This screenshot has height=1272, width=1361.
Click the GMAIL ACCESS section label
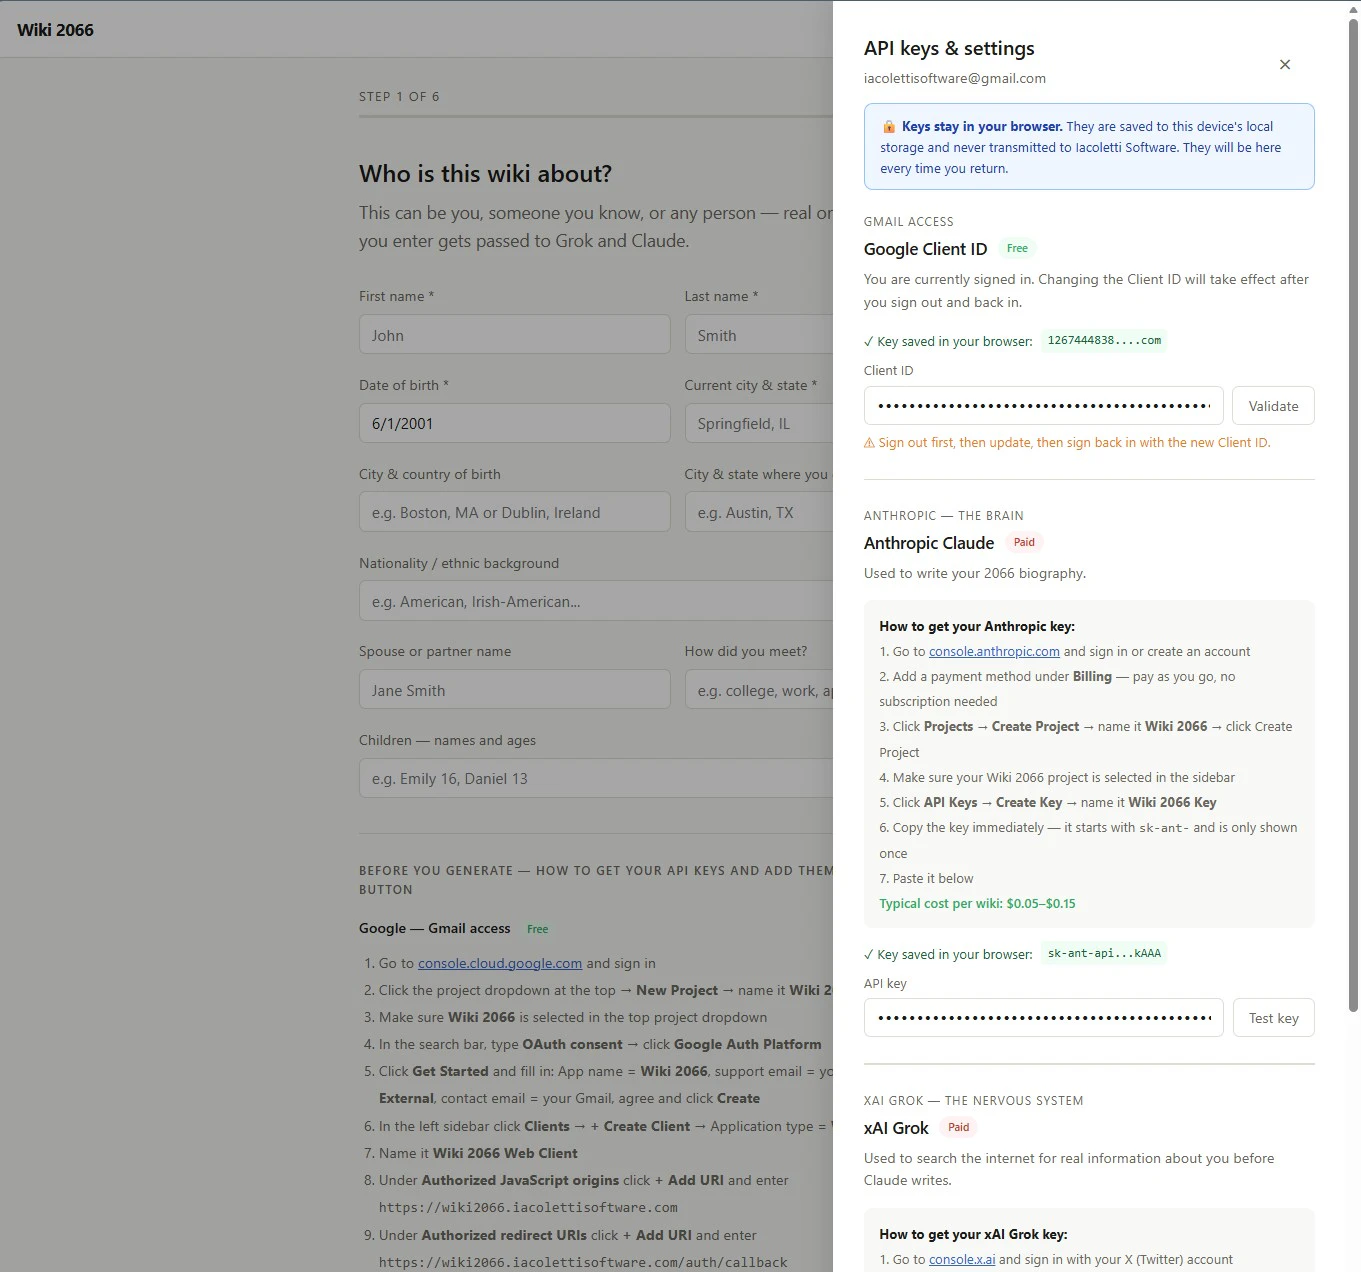[908, 222]
